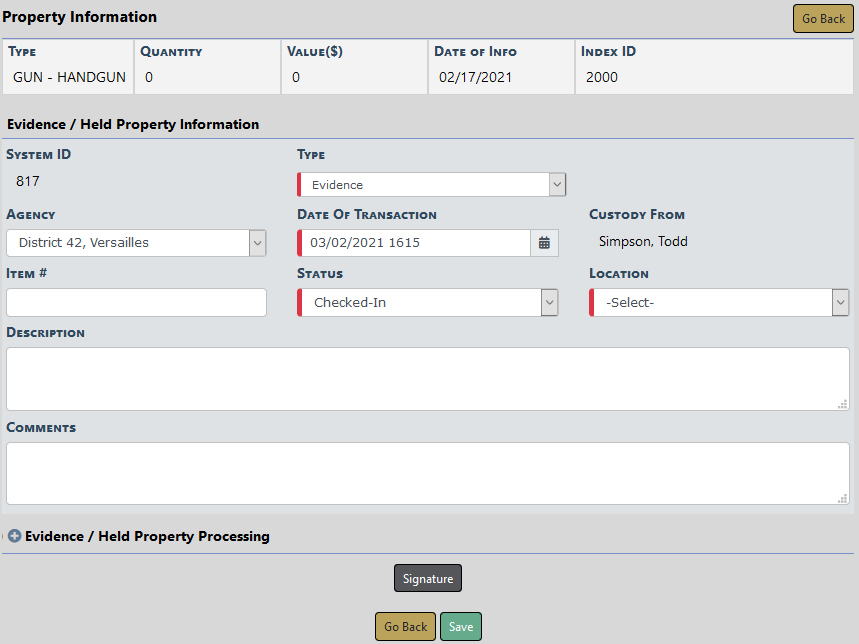
Task: Click the Item # input field
Action: 136,302
